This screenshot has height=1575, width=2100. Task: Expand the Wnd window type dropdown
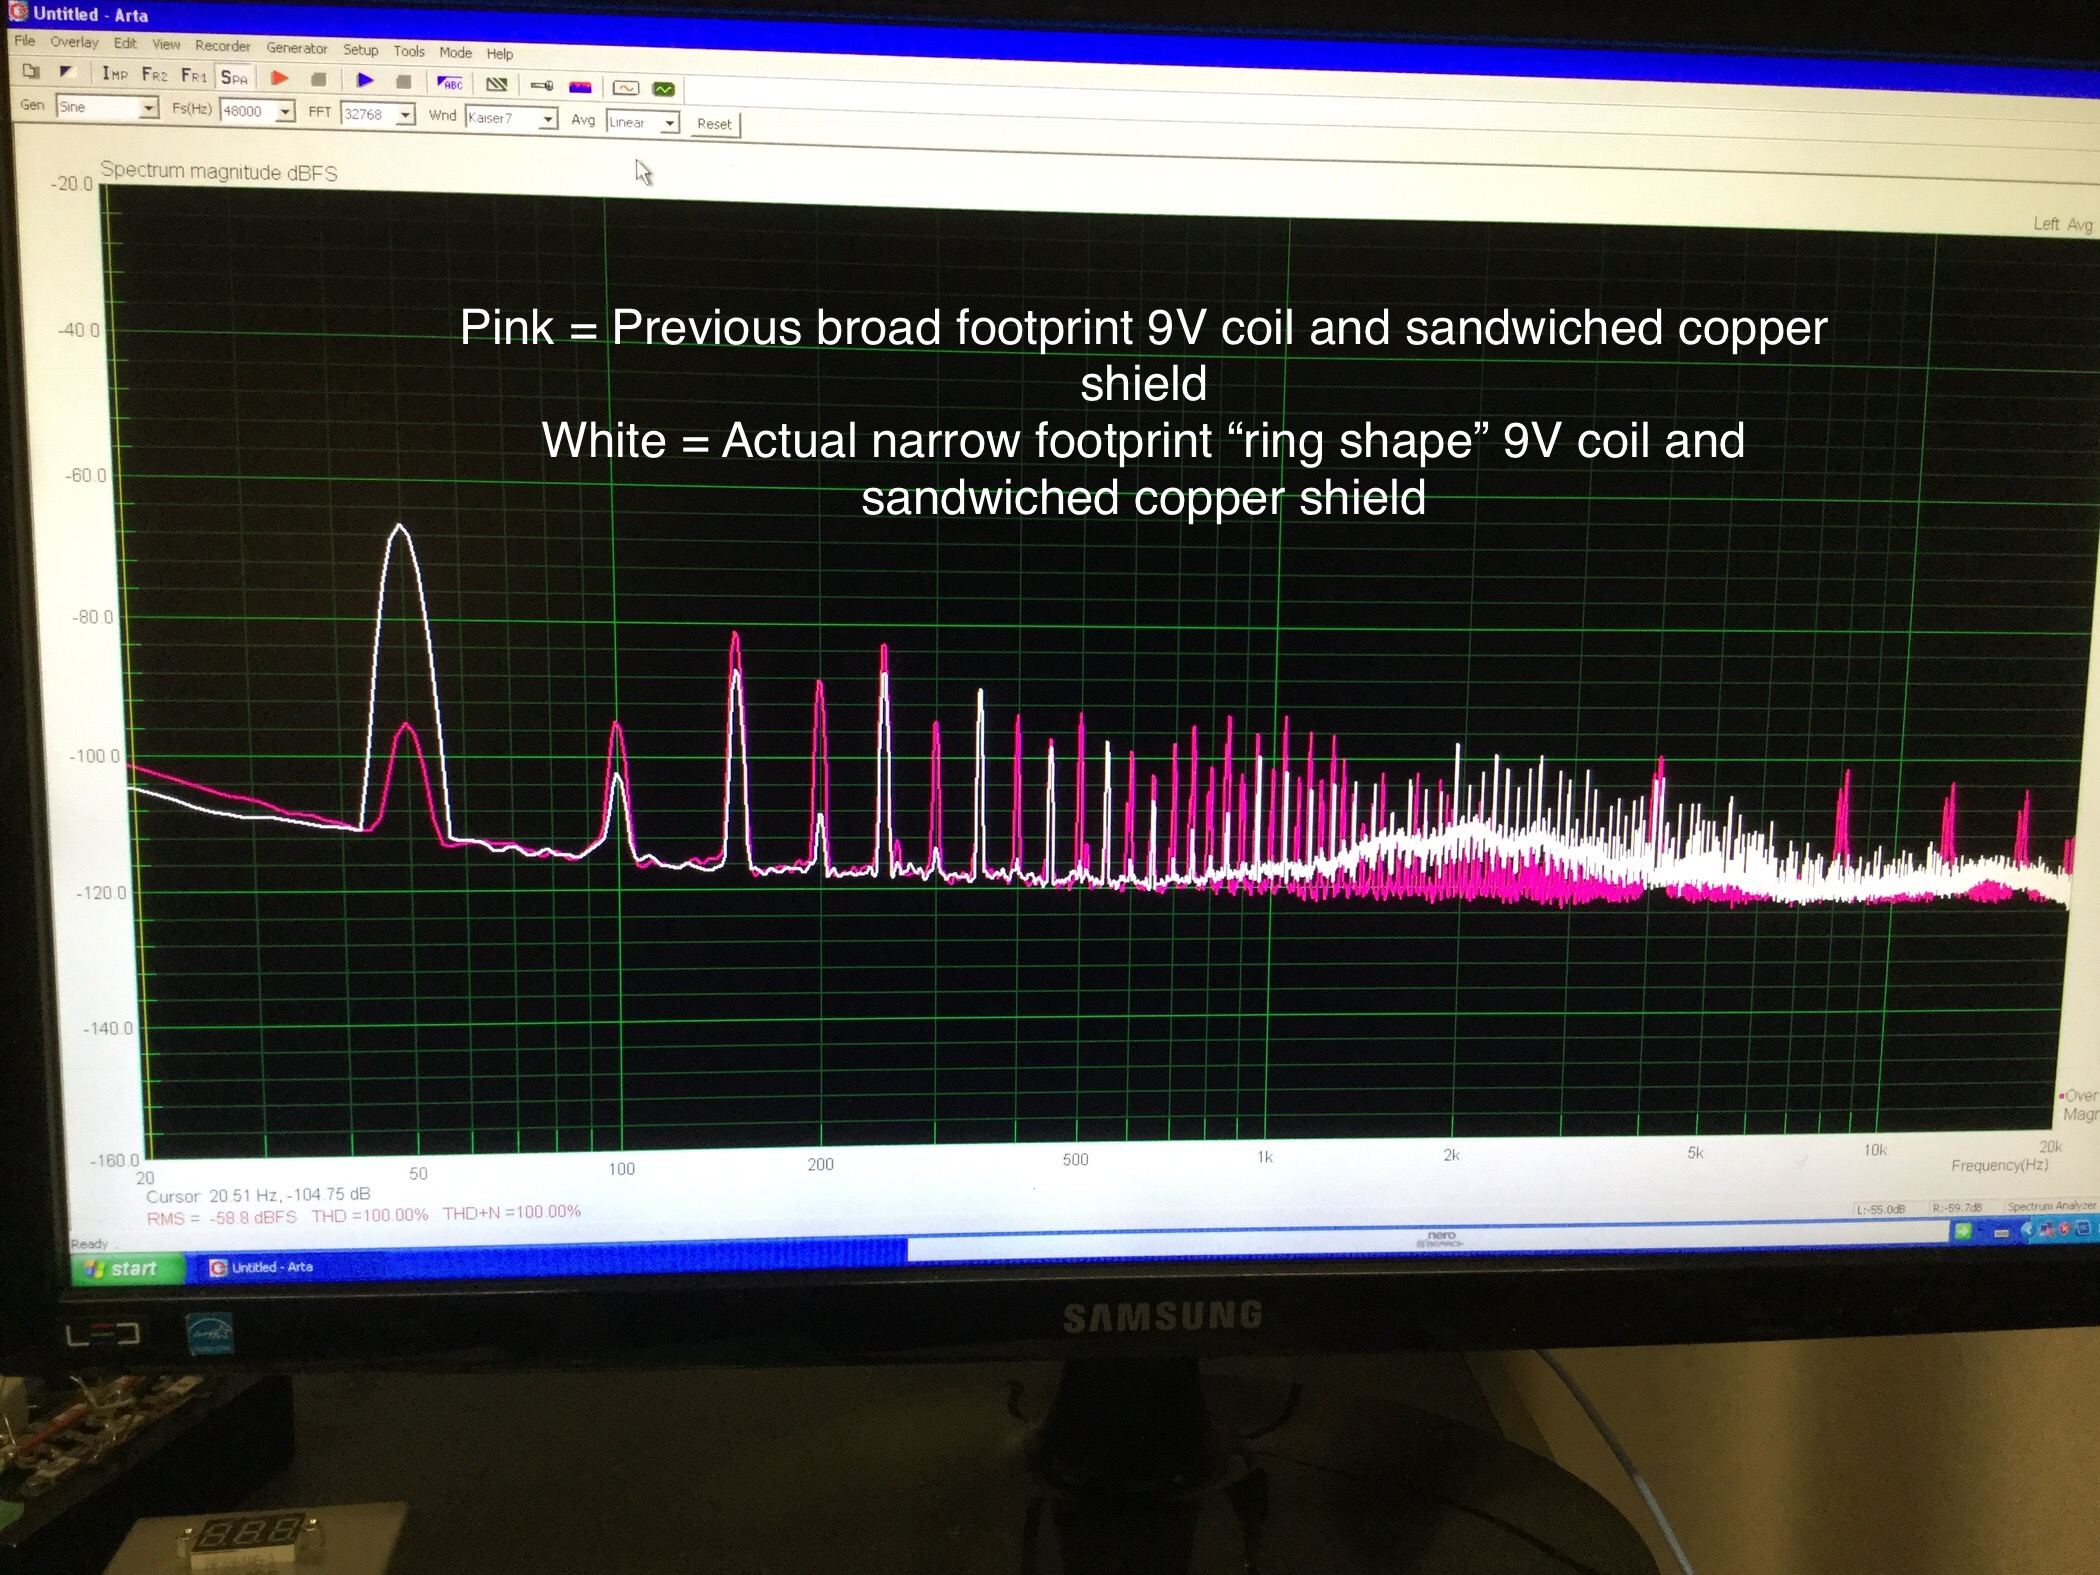tap(548, 119)
